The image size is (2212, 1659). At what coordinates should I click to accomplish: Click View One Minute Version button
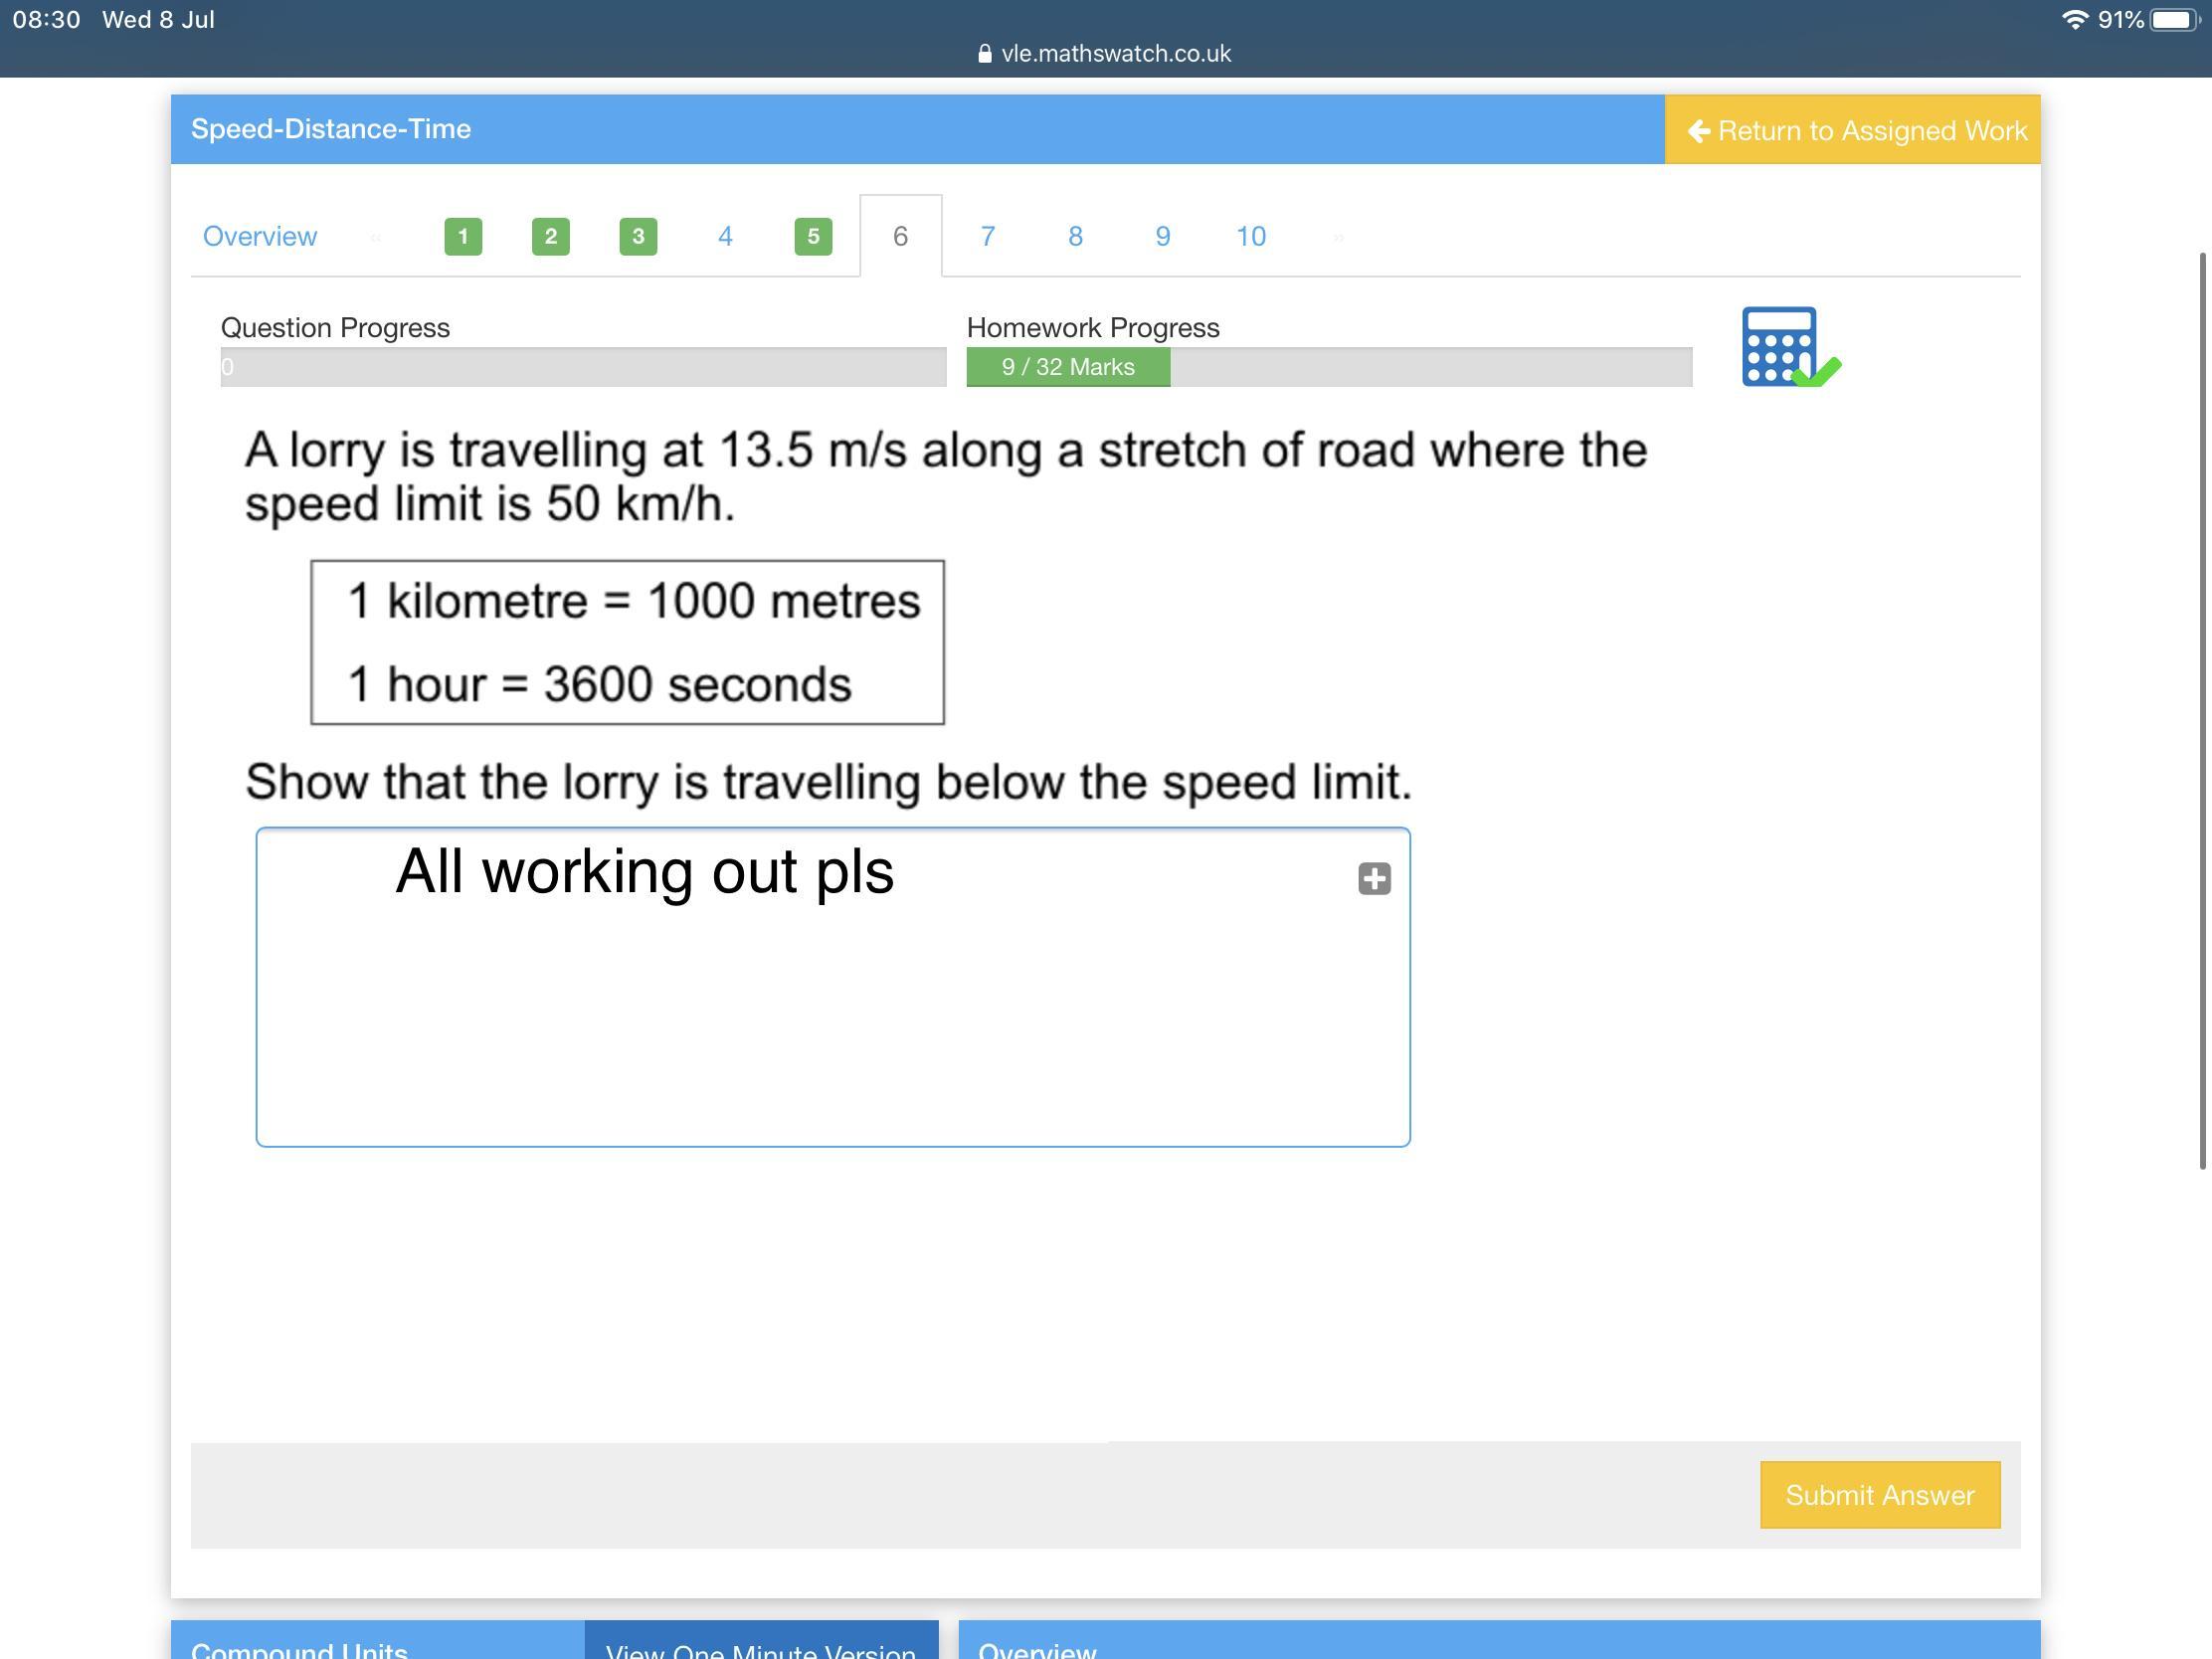[x=761, y=1645]
